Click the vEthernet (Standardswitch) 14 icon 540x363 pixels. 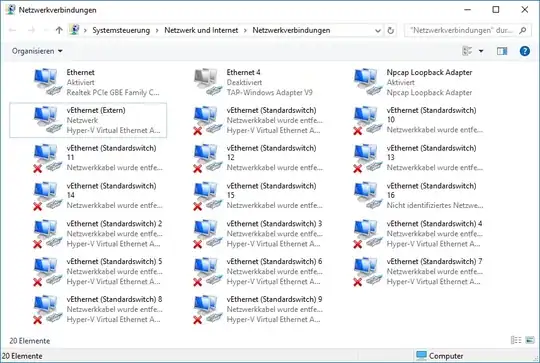click(x=48, y=196)
